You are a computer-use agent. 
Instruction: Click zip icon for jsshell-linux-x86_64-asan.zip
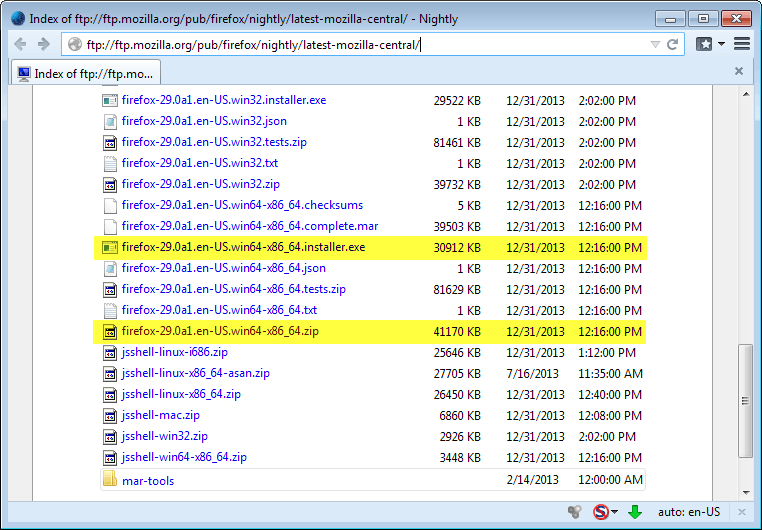(110, 374)
